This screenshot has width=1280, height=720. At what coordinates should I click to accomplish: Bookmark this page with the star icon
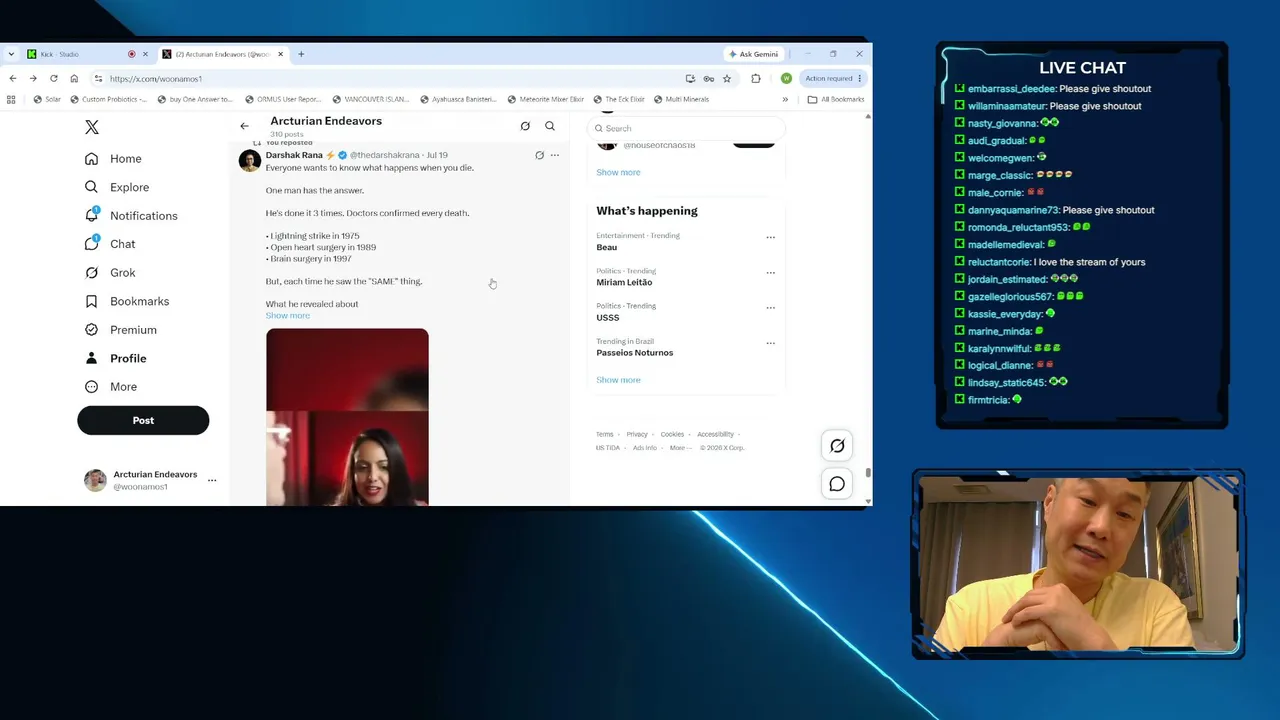coord(727,78)
